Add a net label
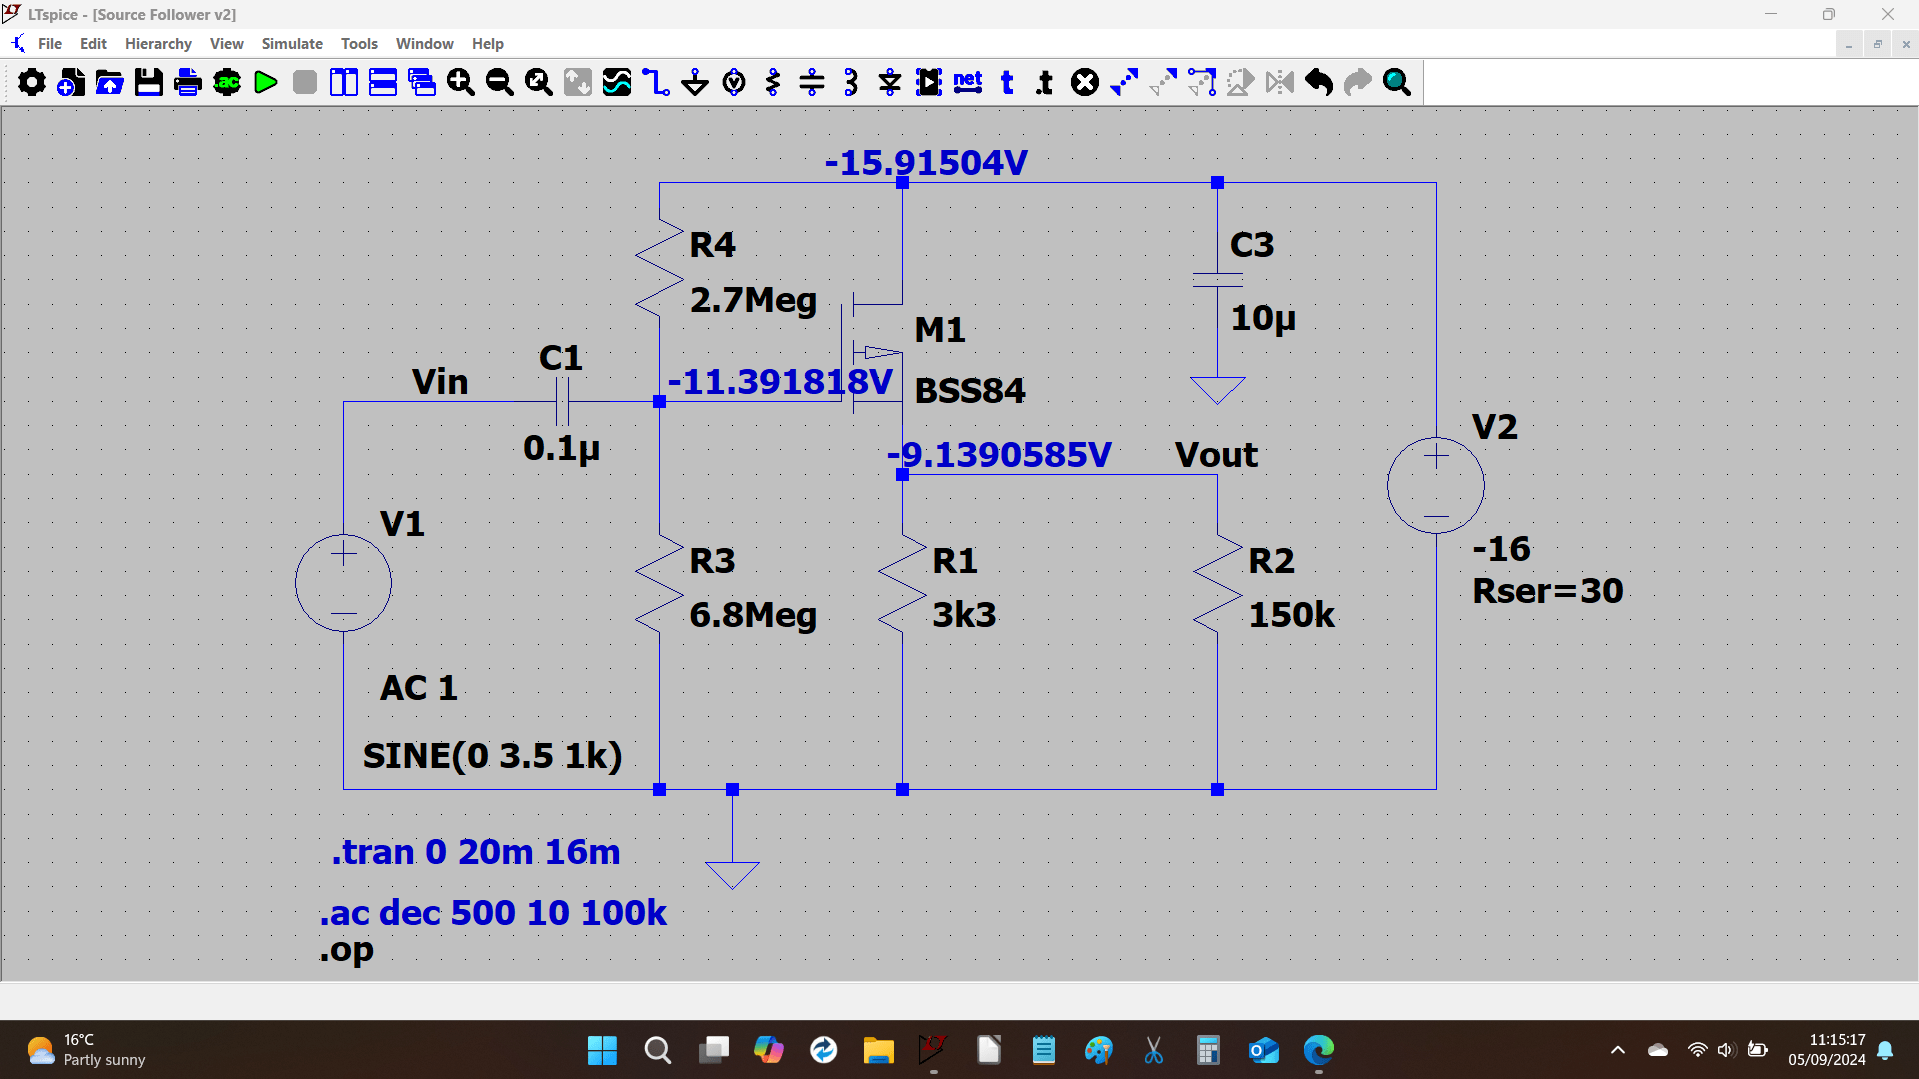 pyautogui.click(x=968, y=82)
